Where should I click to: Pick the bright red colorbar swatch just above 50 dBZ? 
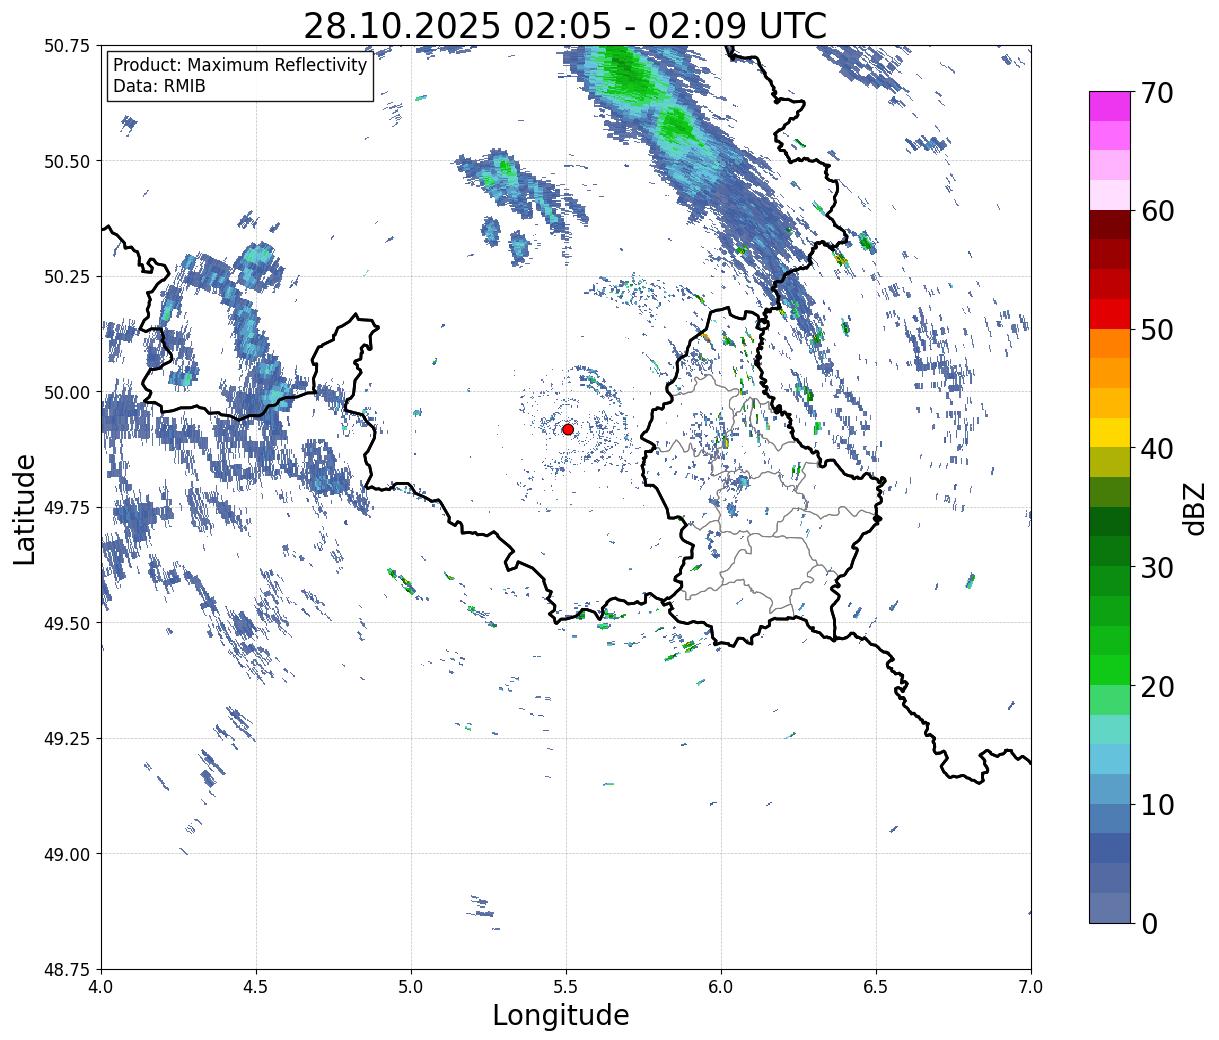pyautogui.click(x=1110, y=314)
